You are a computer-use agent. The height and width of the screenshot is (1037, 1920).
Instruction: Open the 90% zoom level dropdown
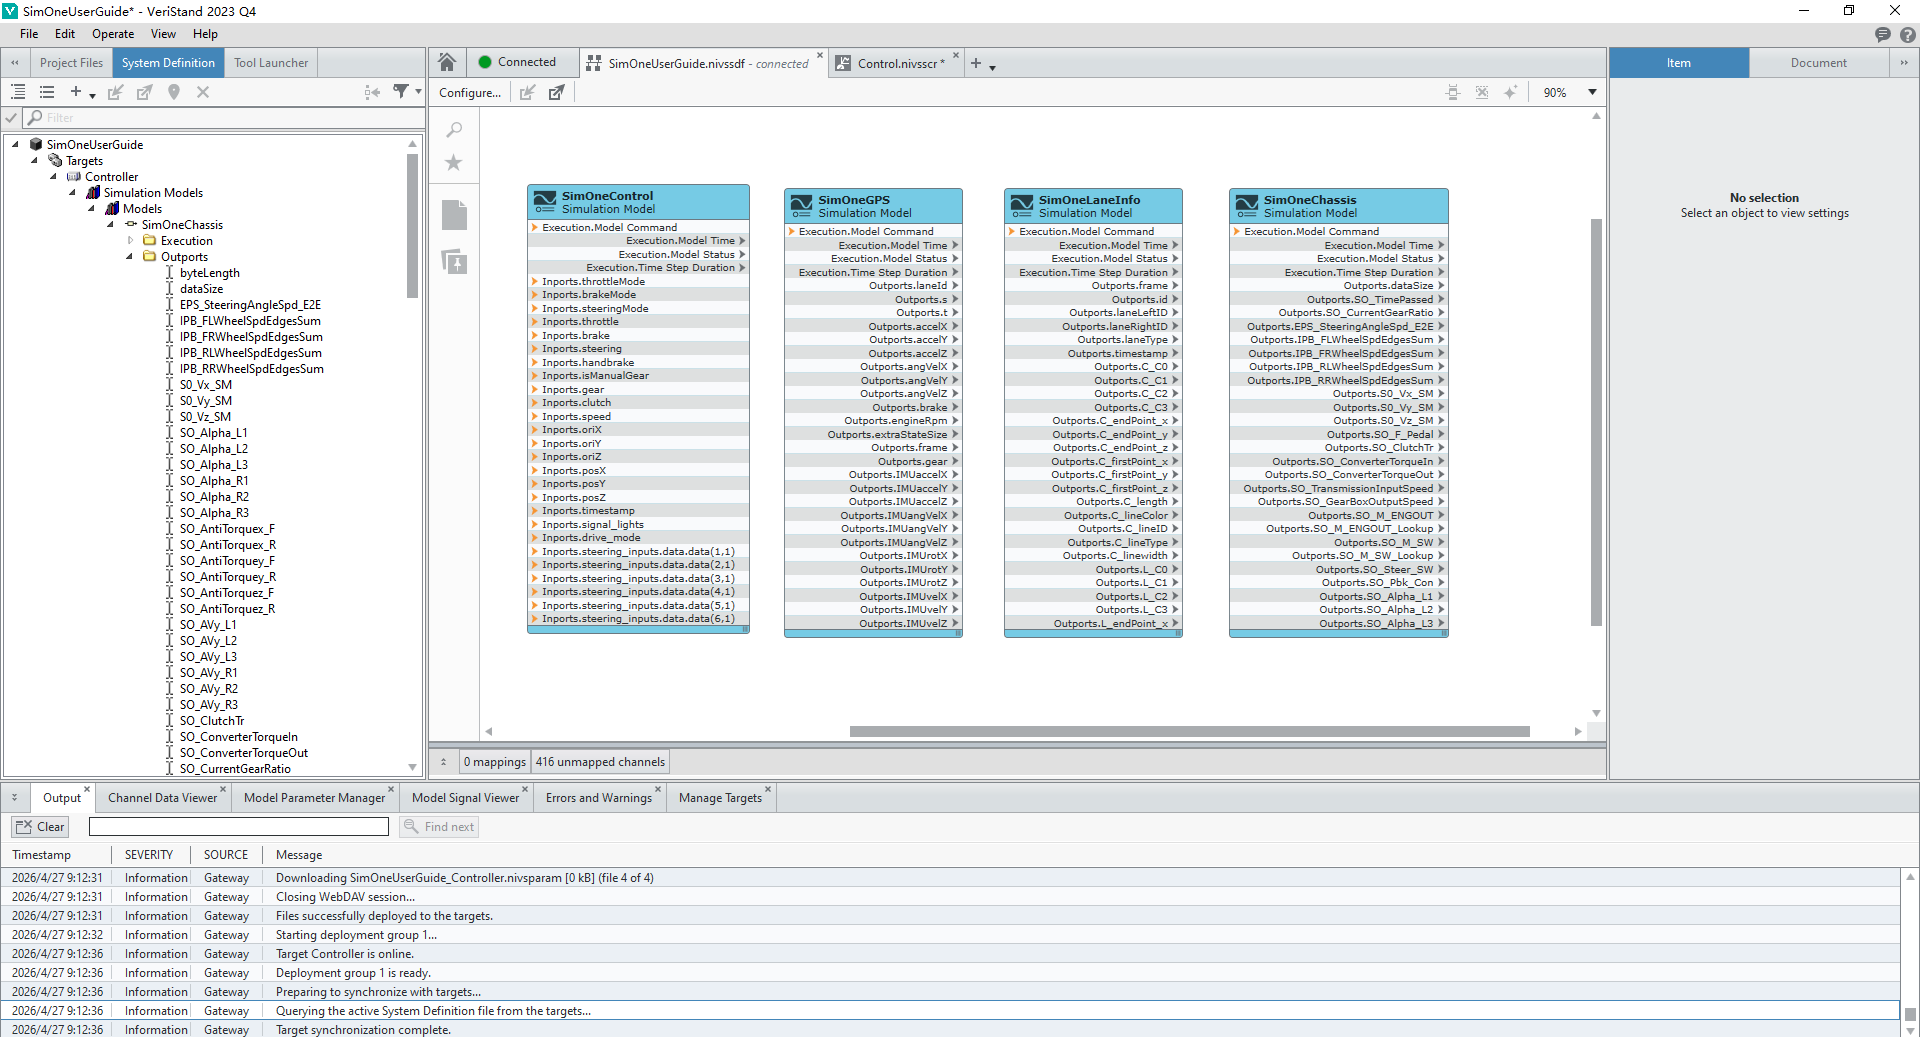(1592, 92)
